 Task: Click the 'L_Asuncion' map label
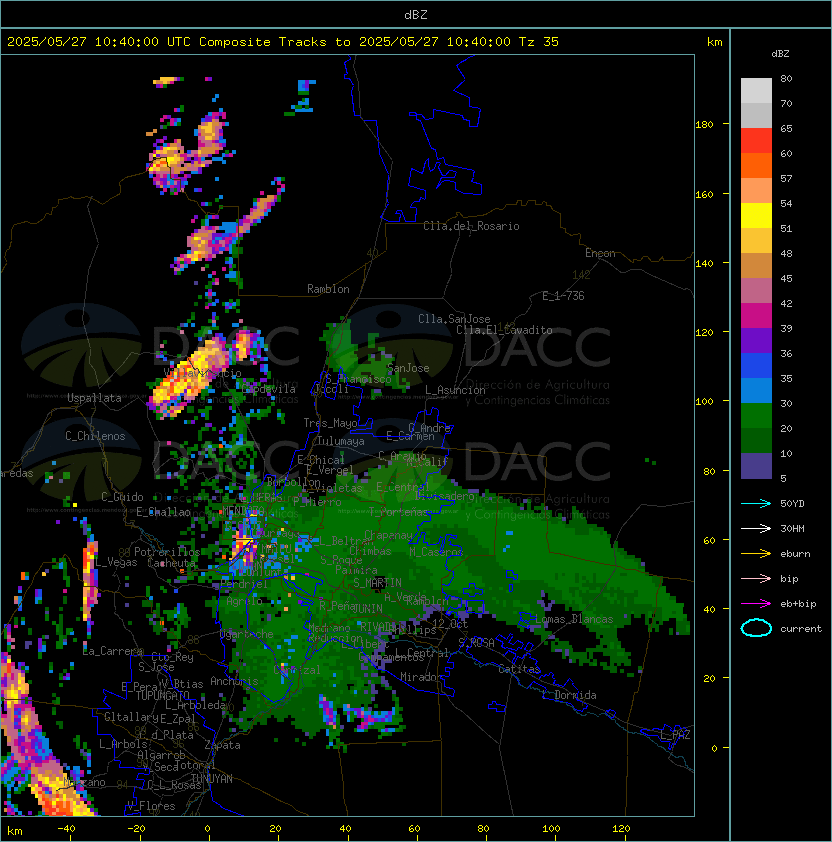(x=455, y=390)
